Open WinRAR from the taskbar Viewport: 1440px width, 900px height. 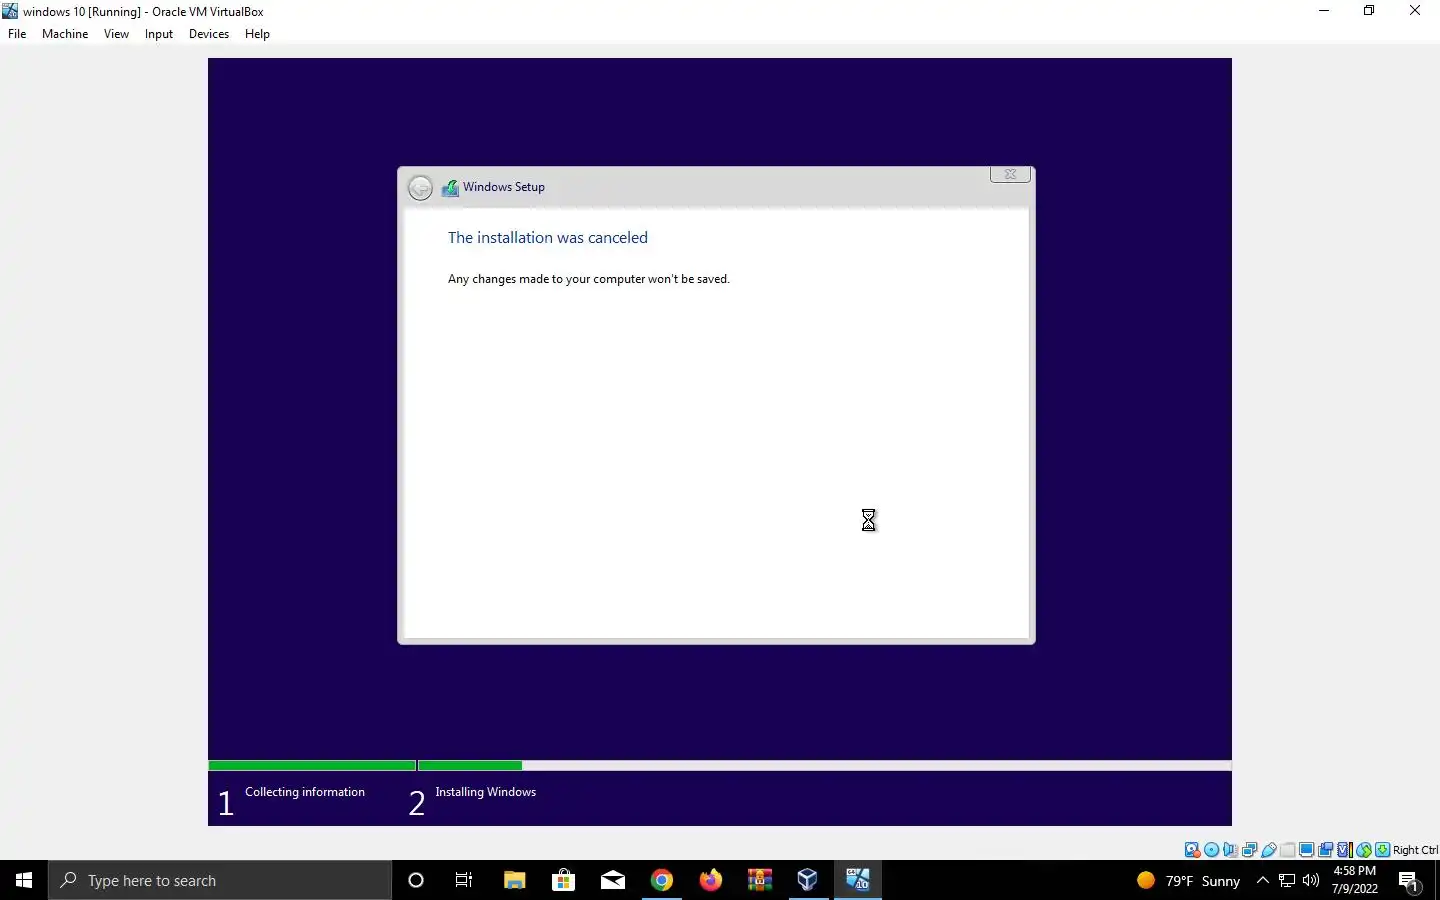[x=760, y=880]
